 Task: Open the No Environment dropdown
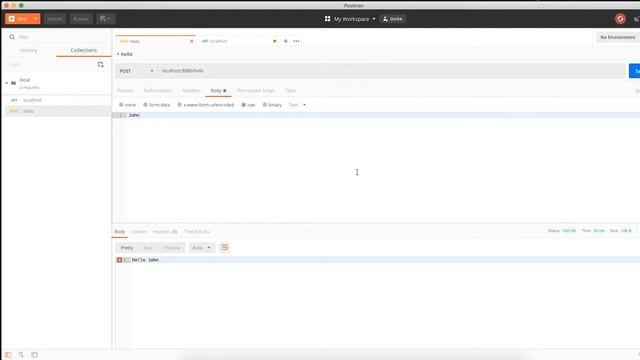pos(618,37)
